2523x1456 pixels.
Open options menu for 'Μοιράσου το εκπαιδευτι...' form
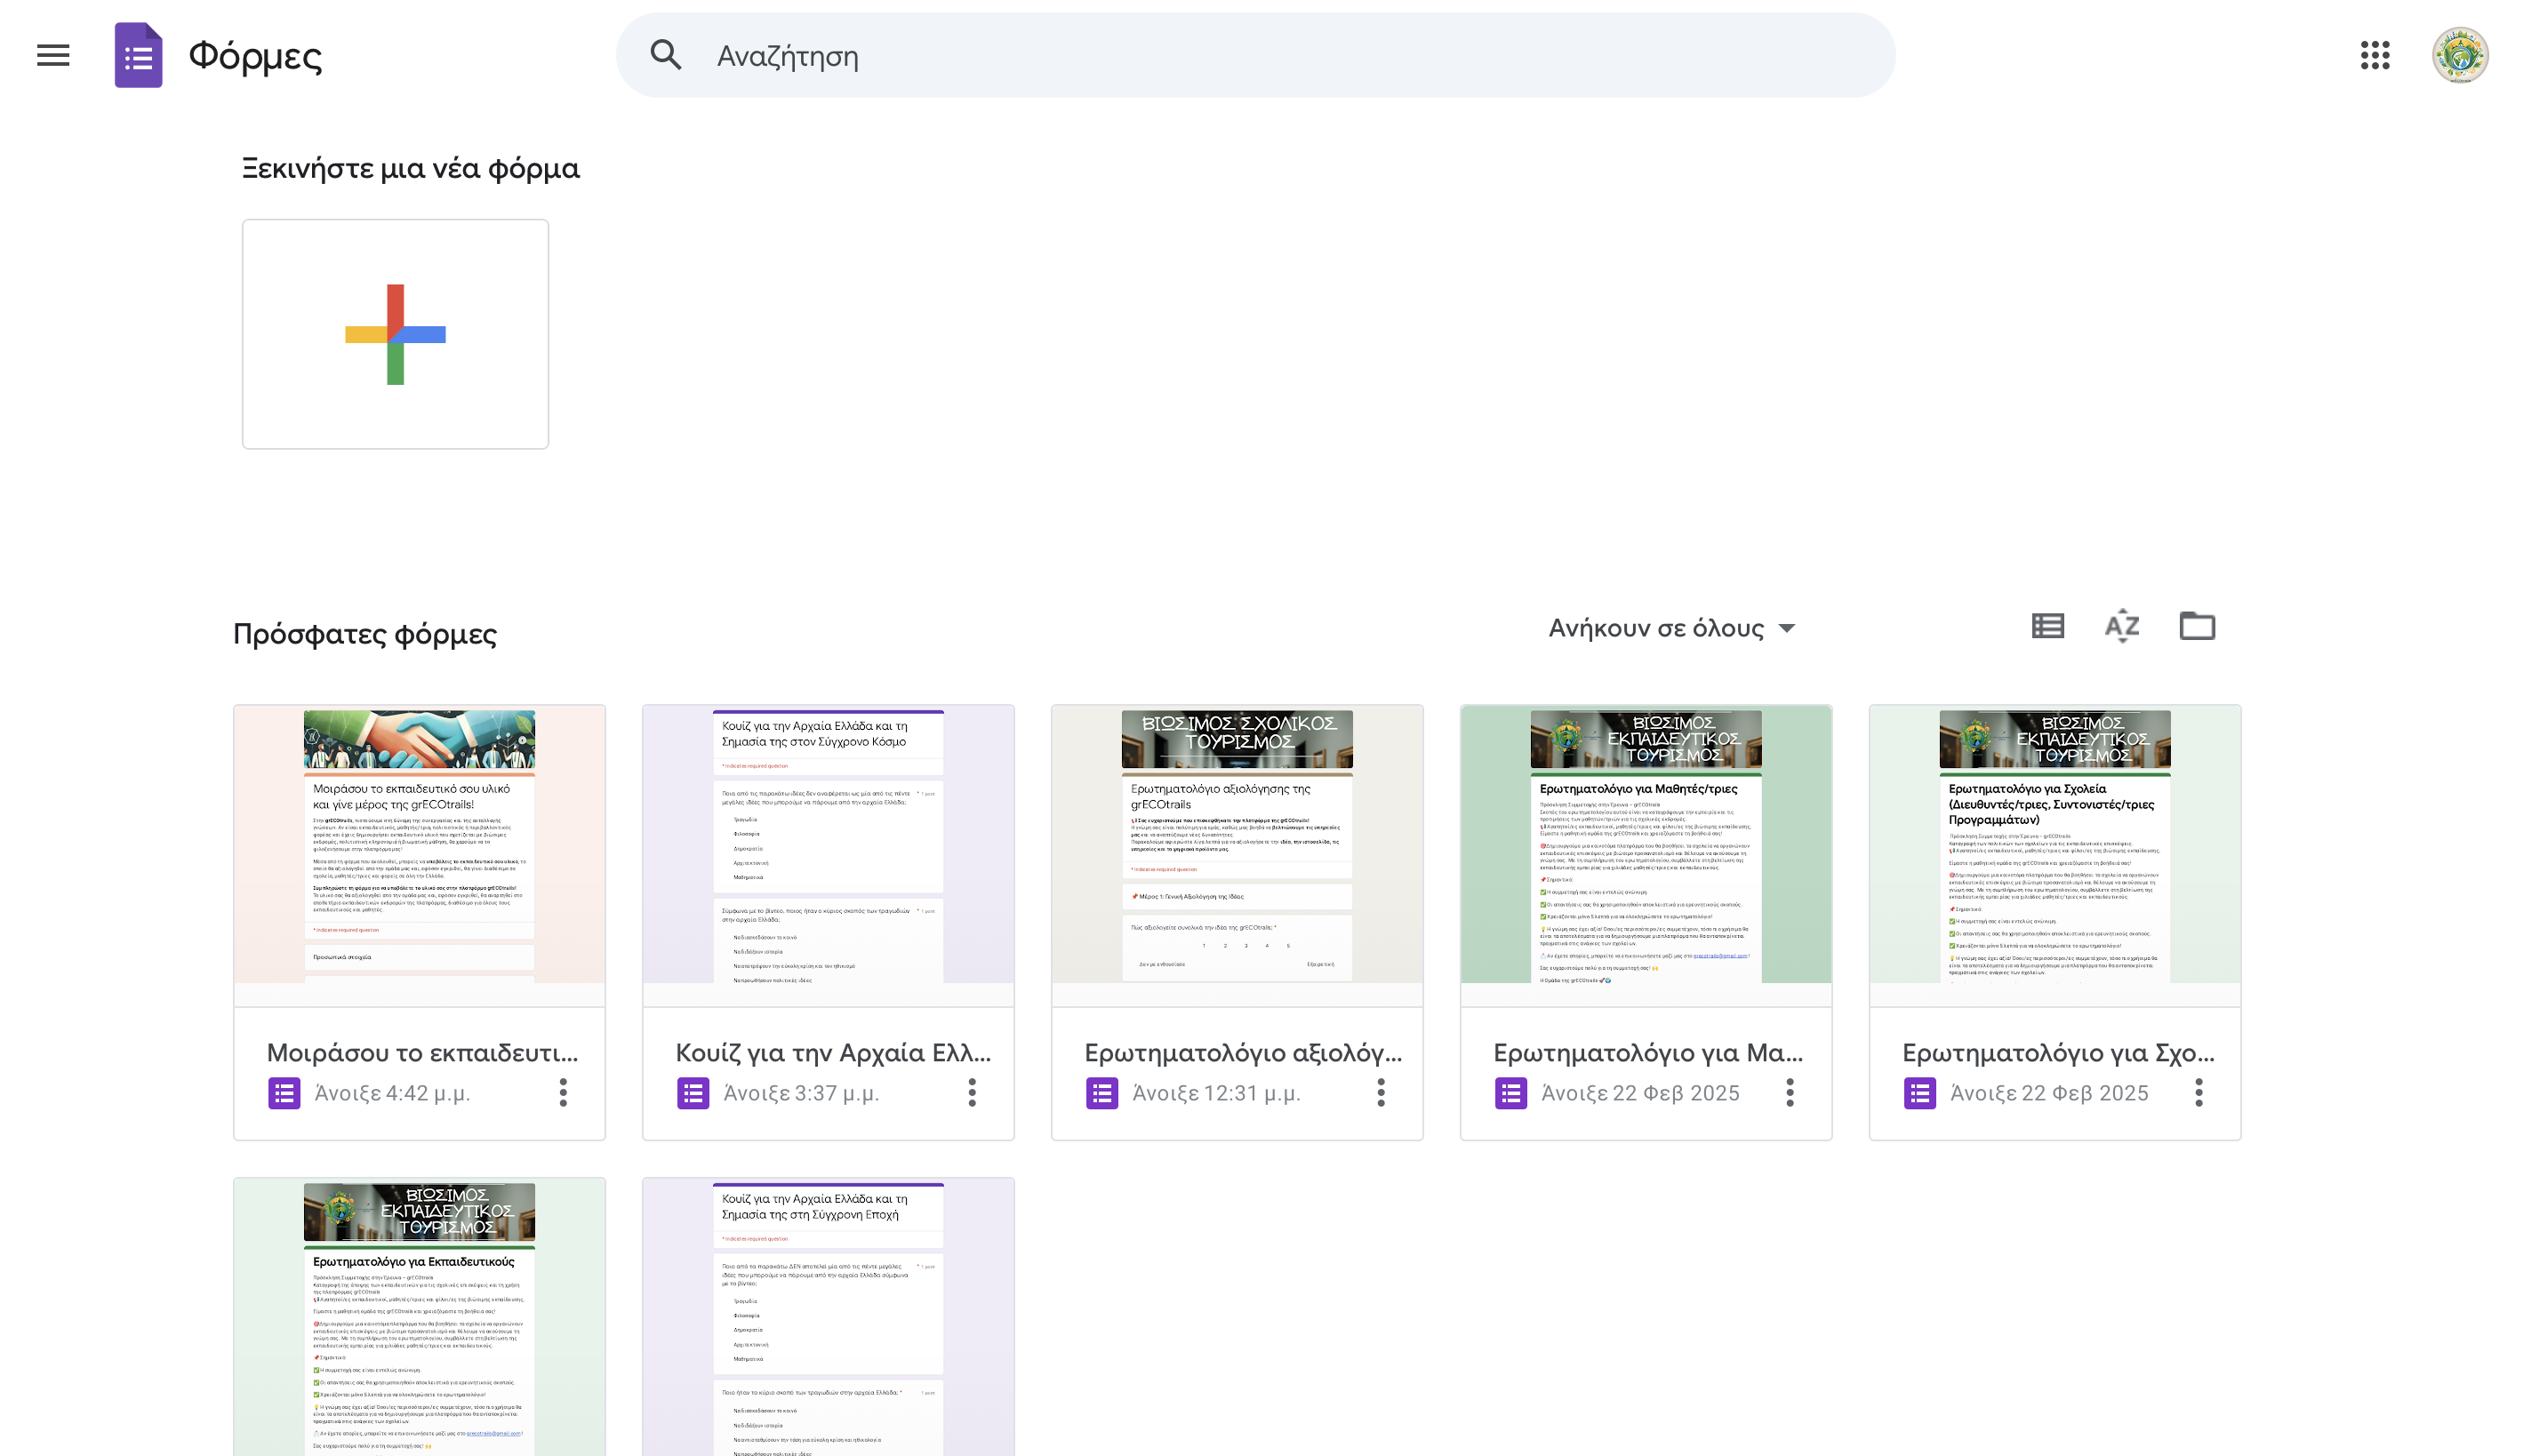click(x=563, y=1093)
